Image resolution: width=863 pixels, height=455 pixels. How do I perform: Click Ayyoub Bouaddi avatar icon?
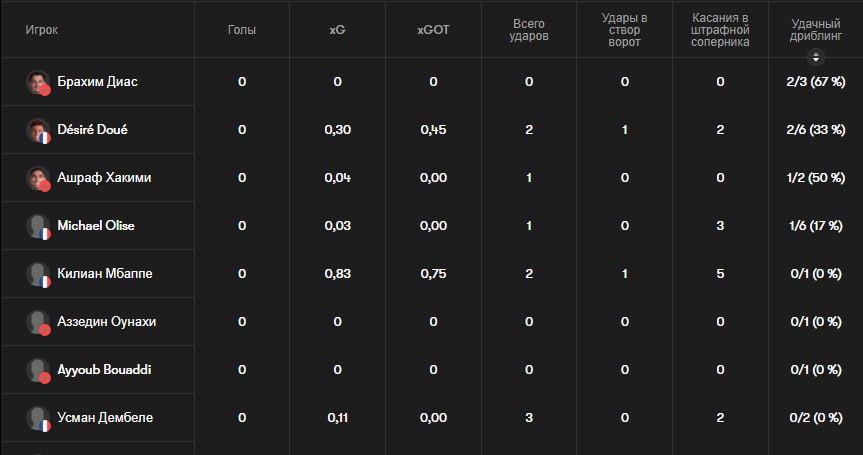click(x=37, y=370)
